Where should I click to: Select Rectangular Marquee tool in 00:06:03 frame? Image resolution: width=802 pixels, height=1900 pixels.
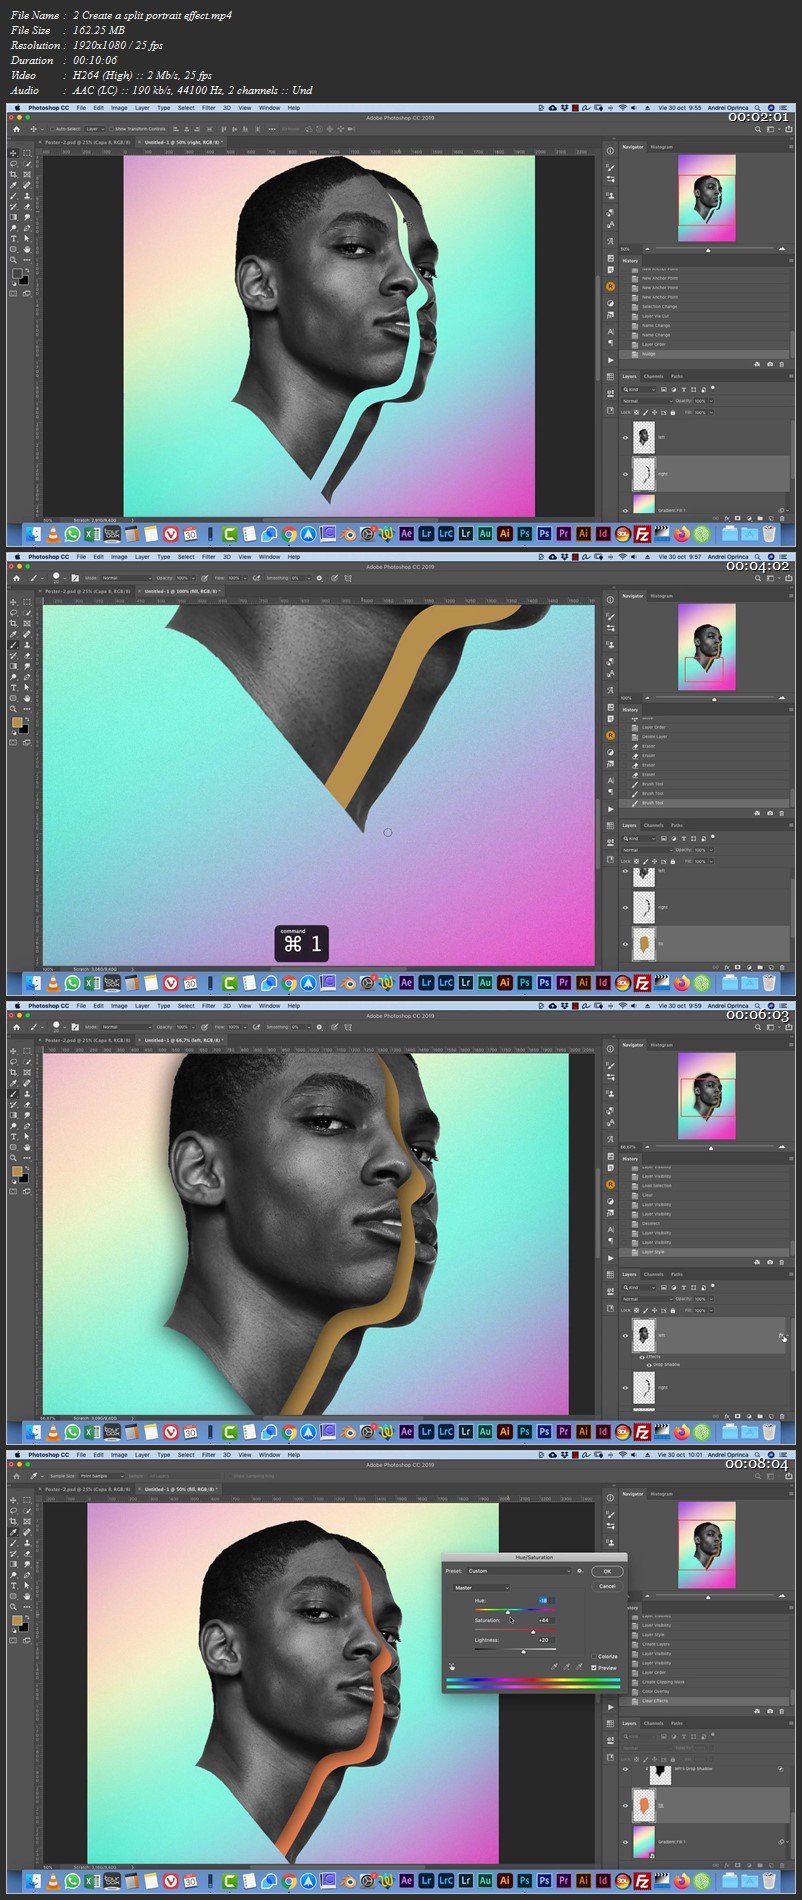pos(27,1051)
